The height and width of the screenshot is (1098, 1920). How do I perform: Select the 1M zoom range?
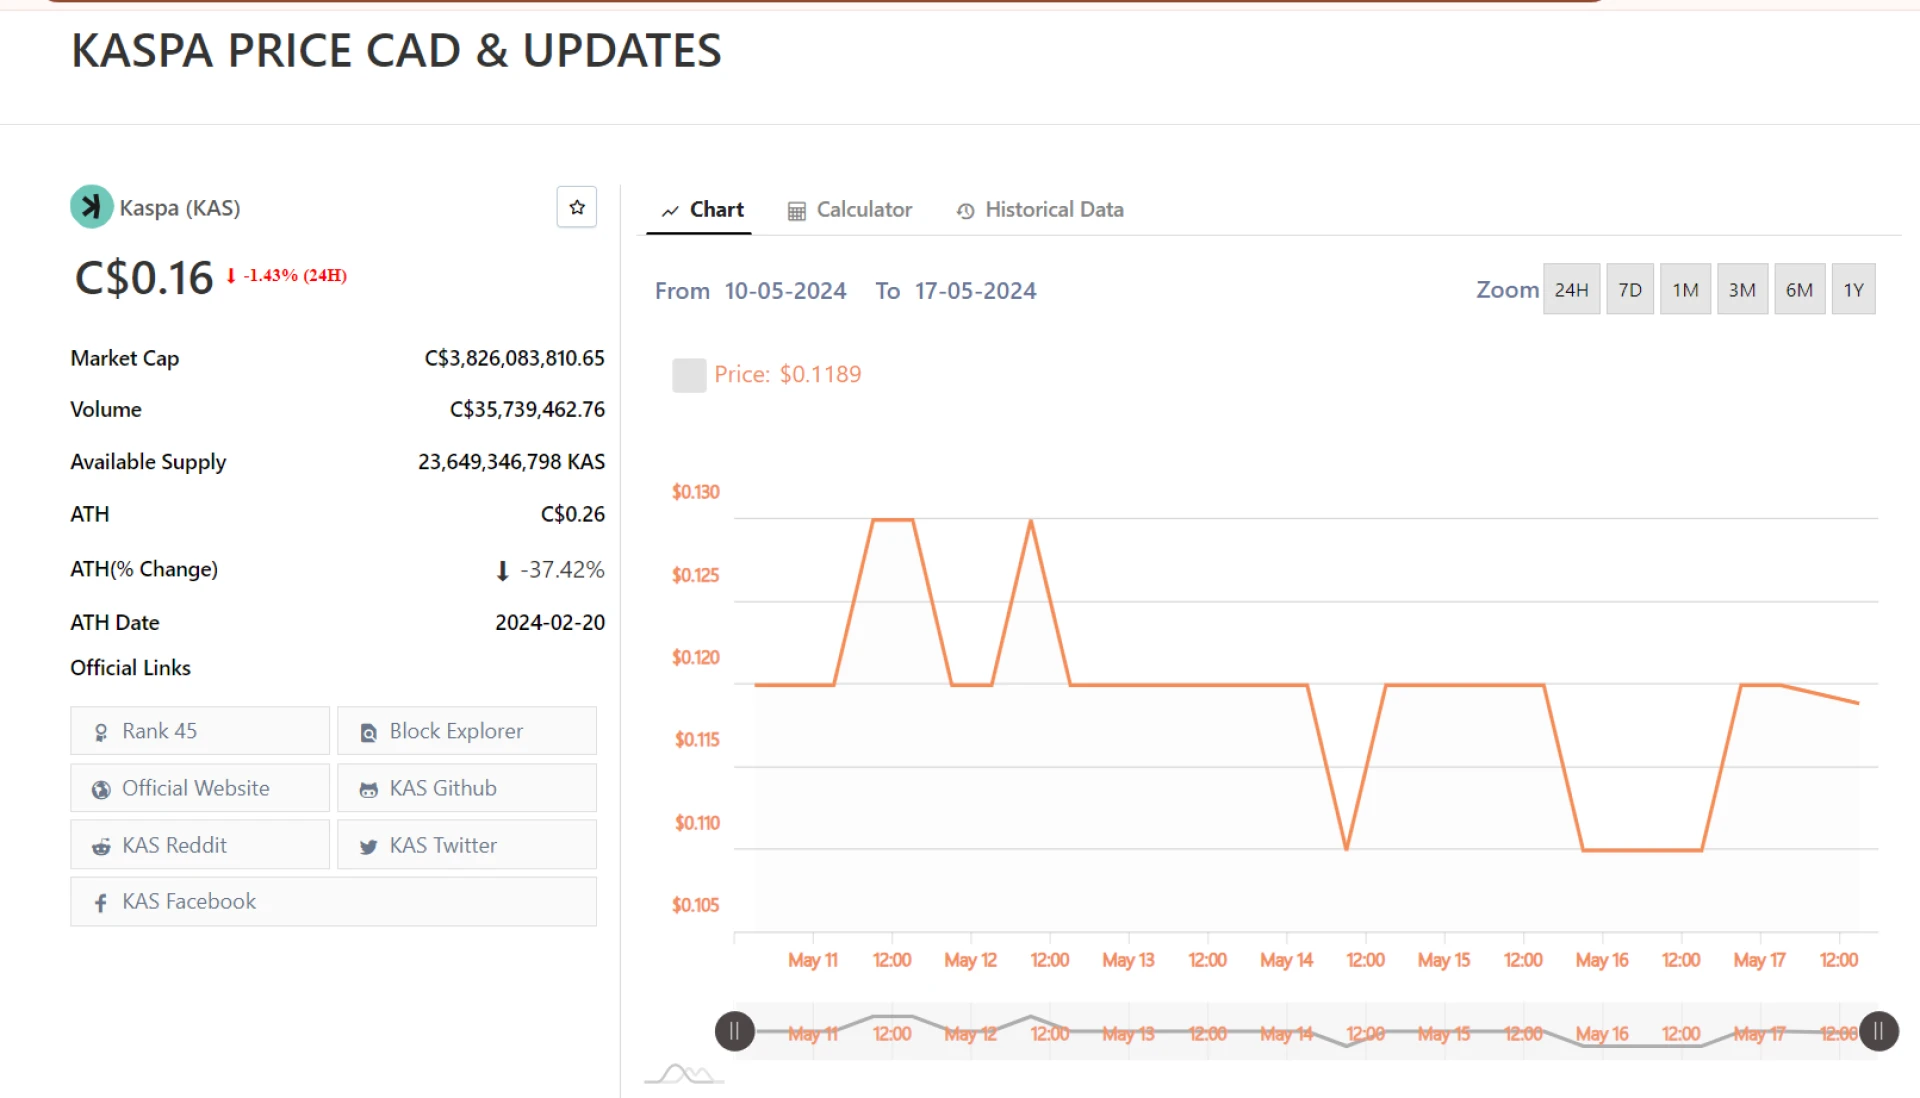point(1685,290)
